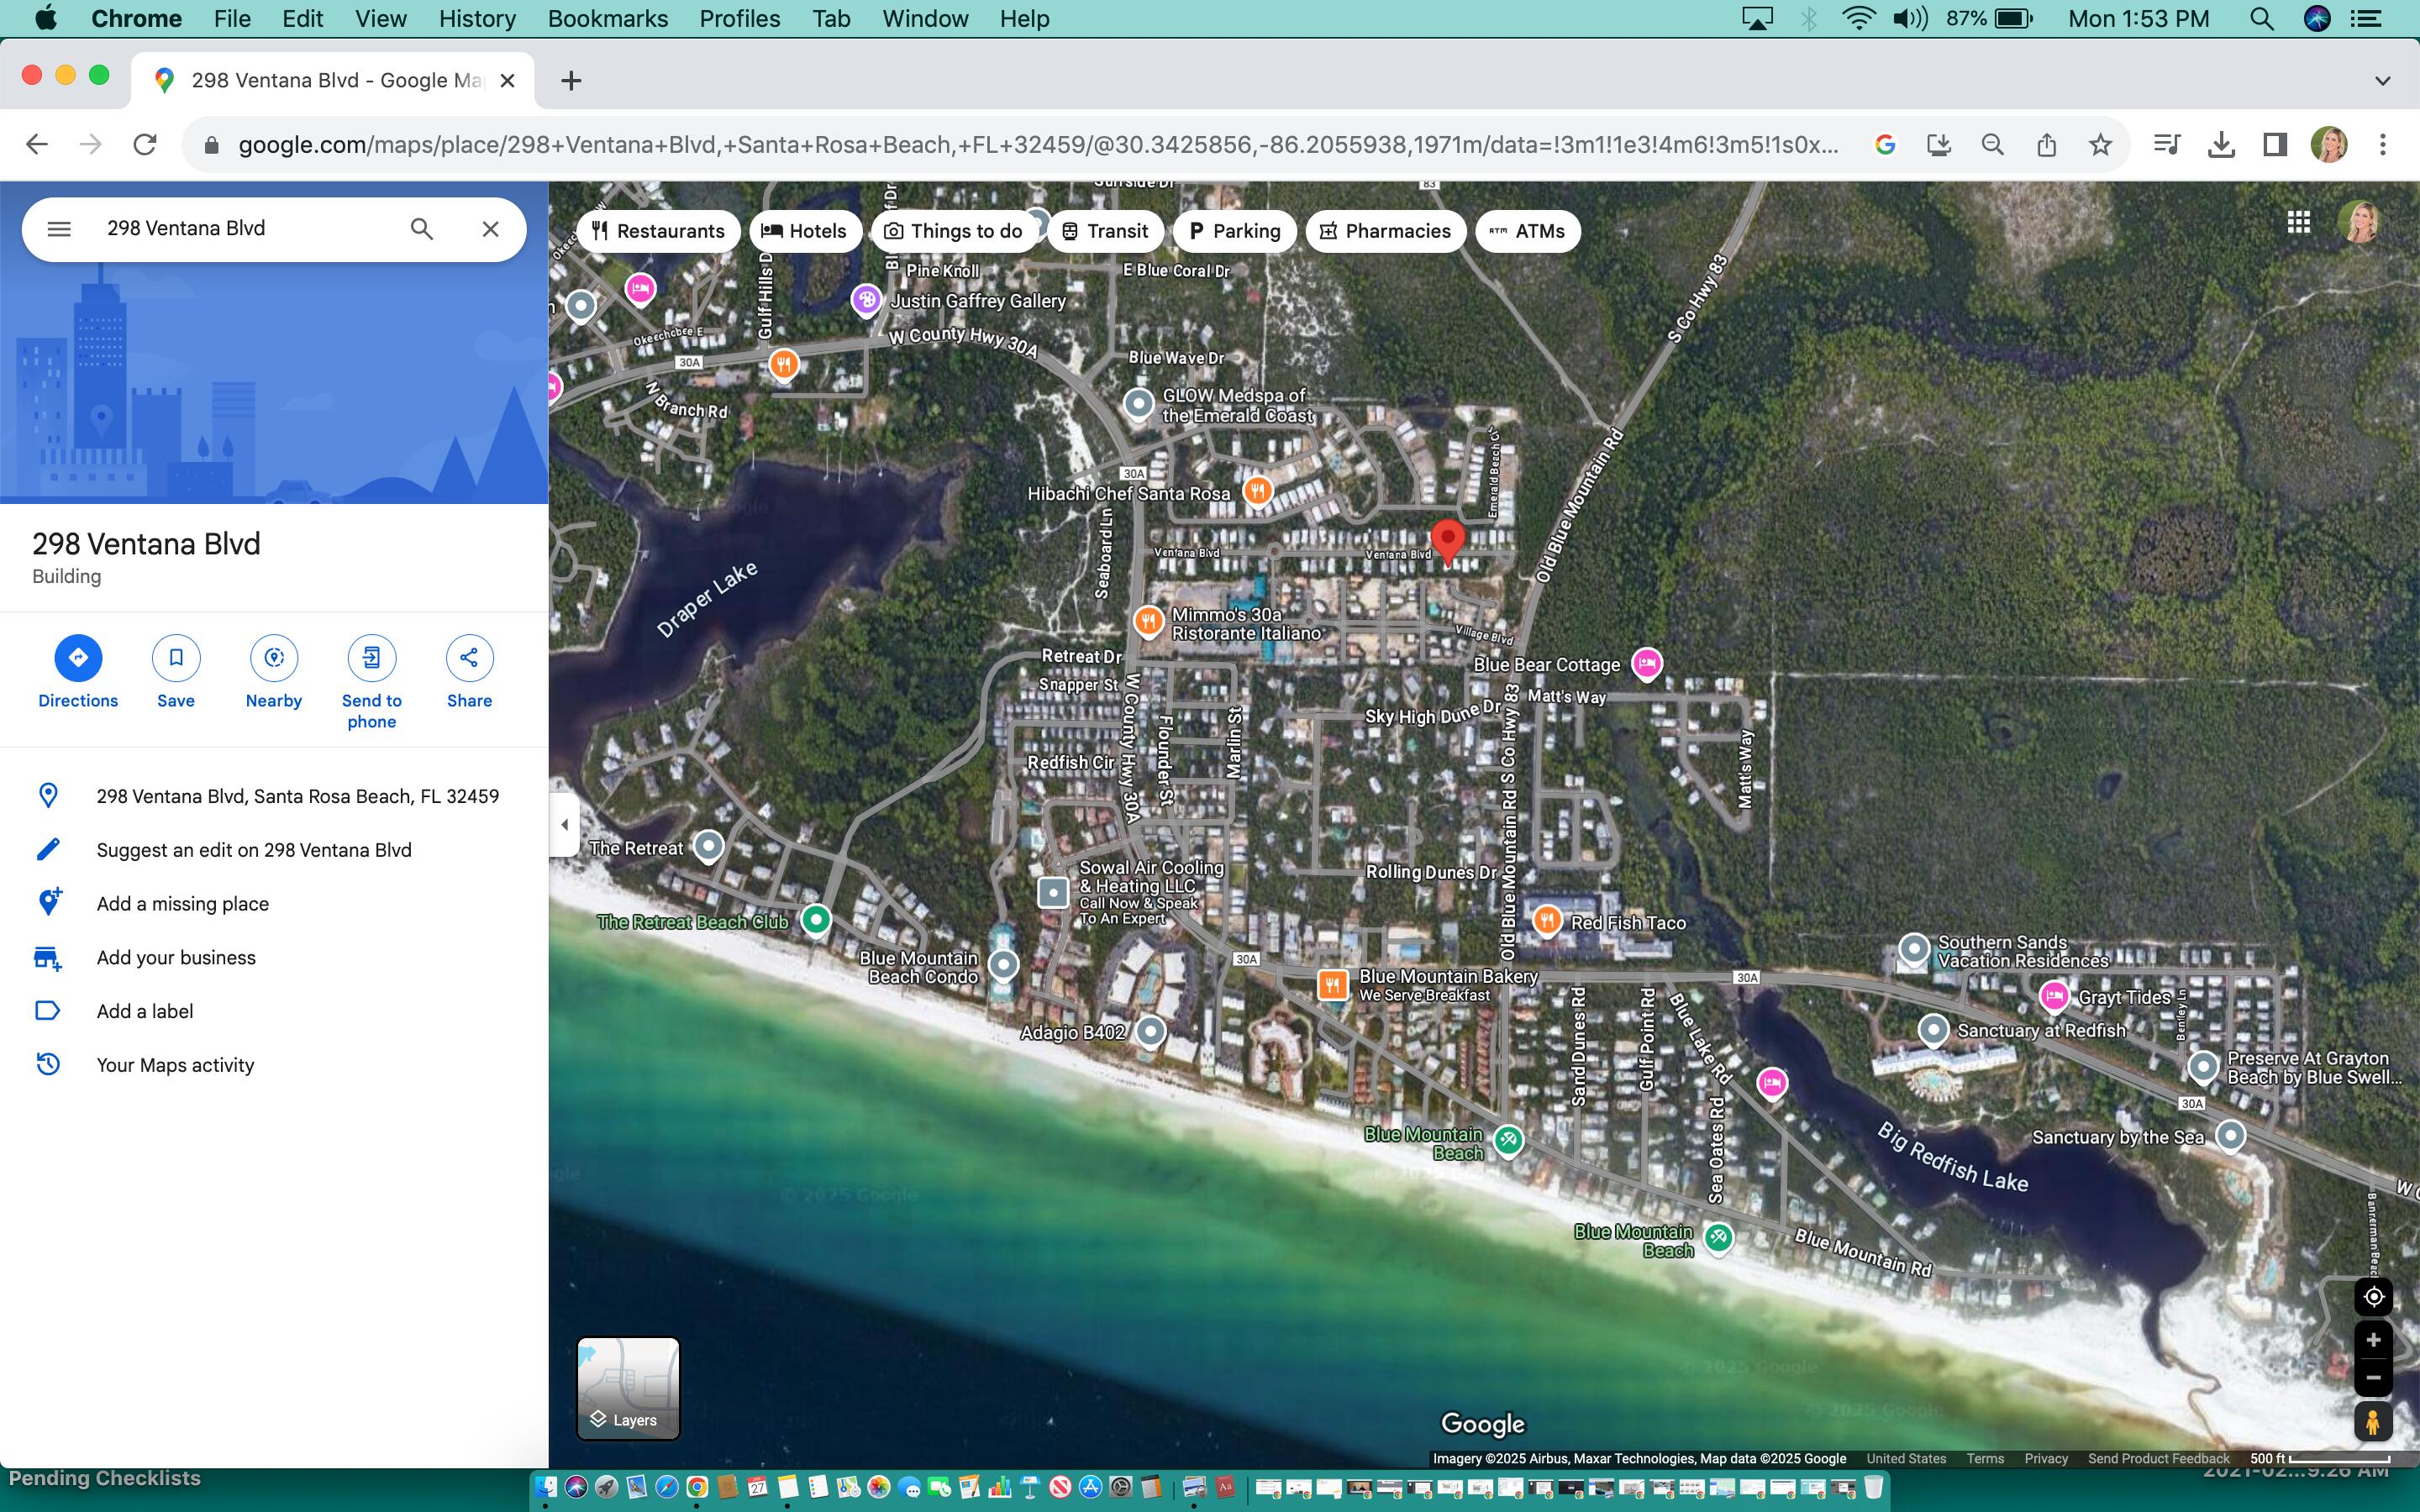Screen dimensions: 2420x1512
Task: Select The Retreat Beach Club marker
Action: [816, 919]
